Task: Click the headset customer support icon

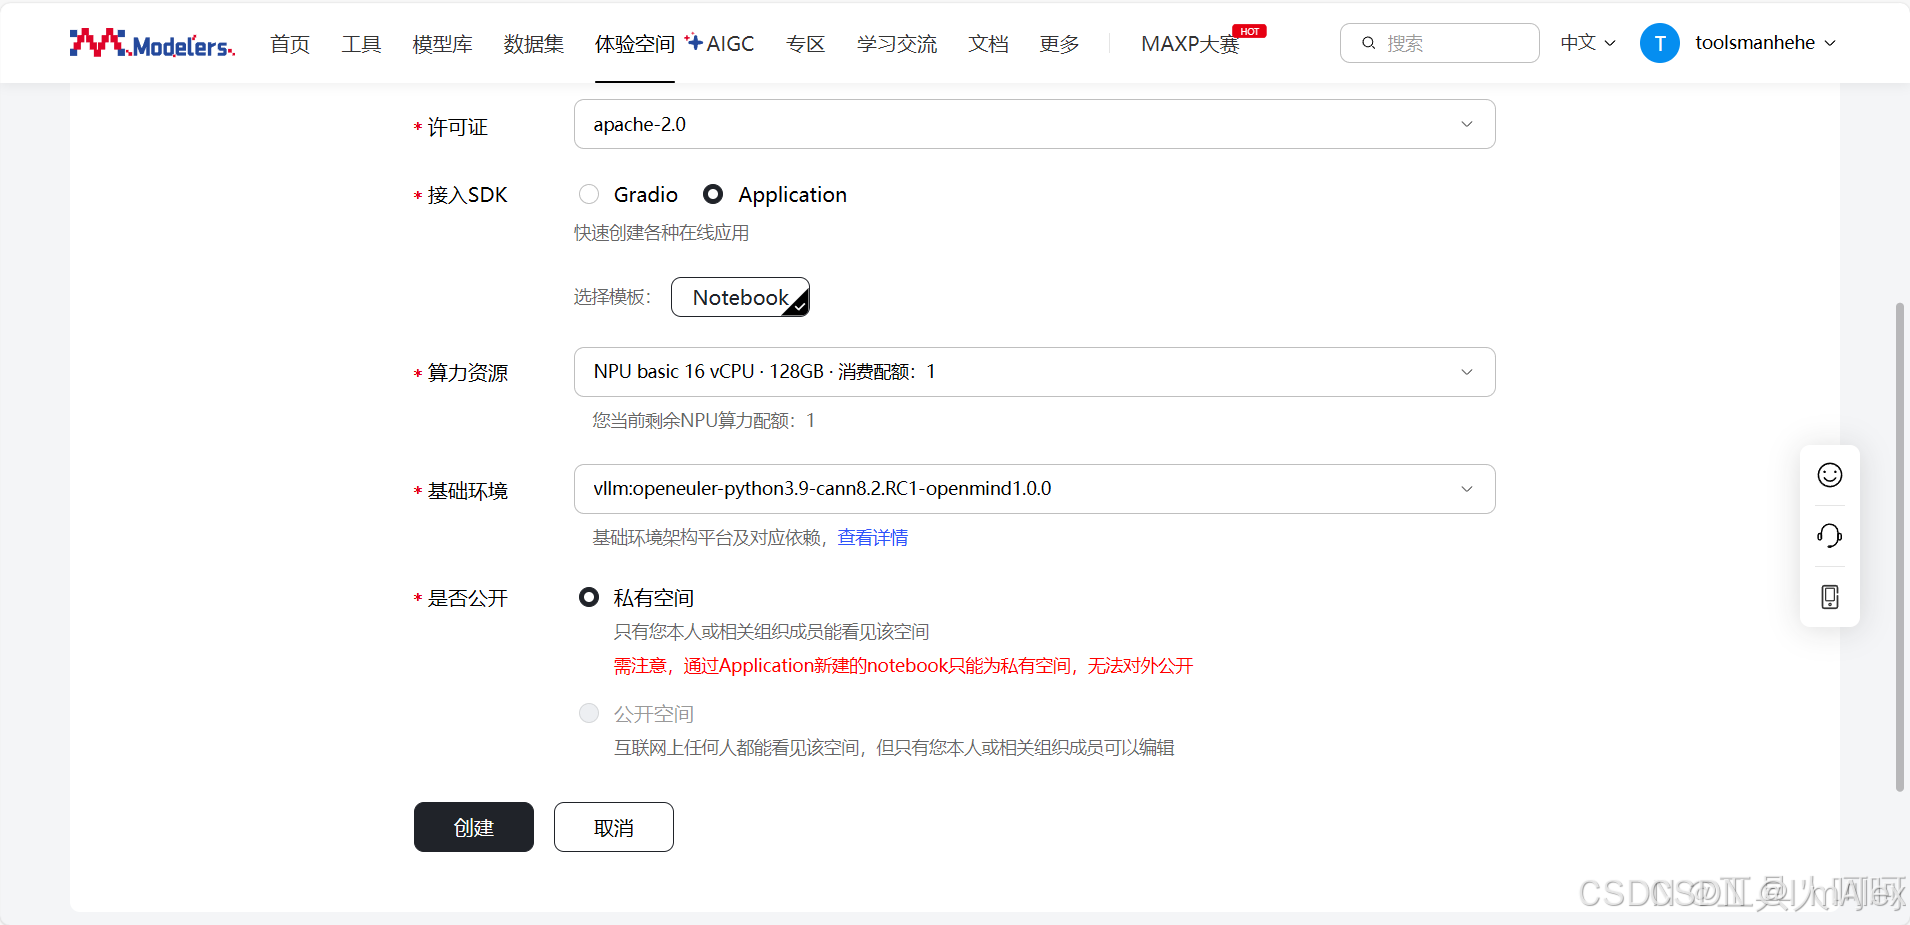Action: click(1830, 536)
